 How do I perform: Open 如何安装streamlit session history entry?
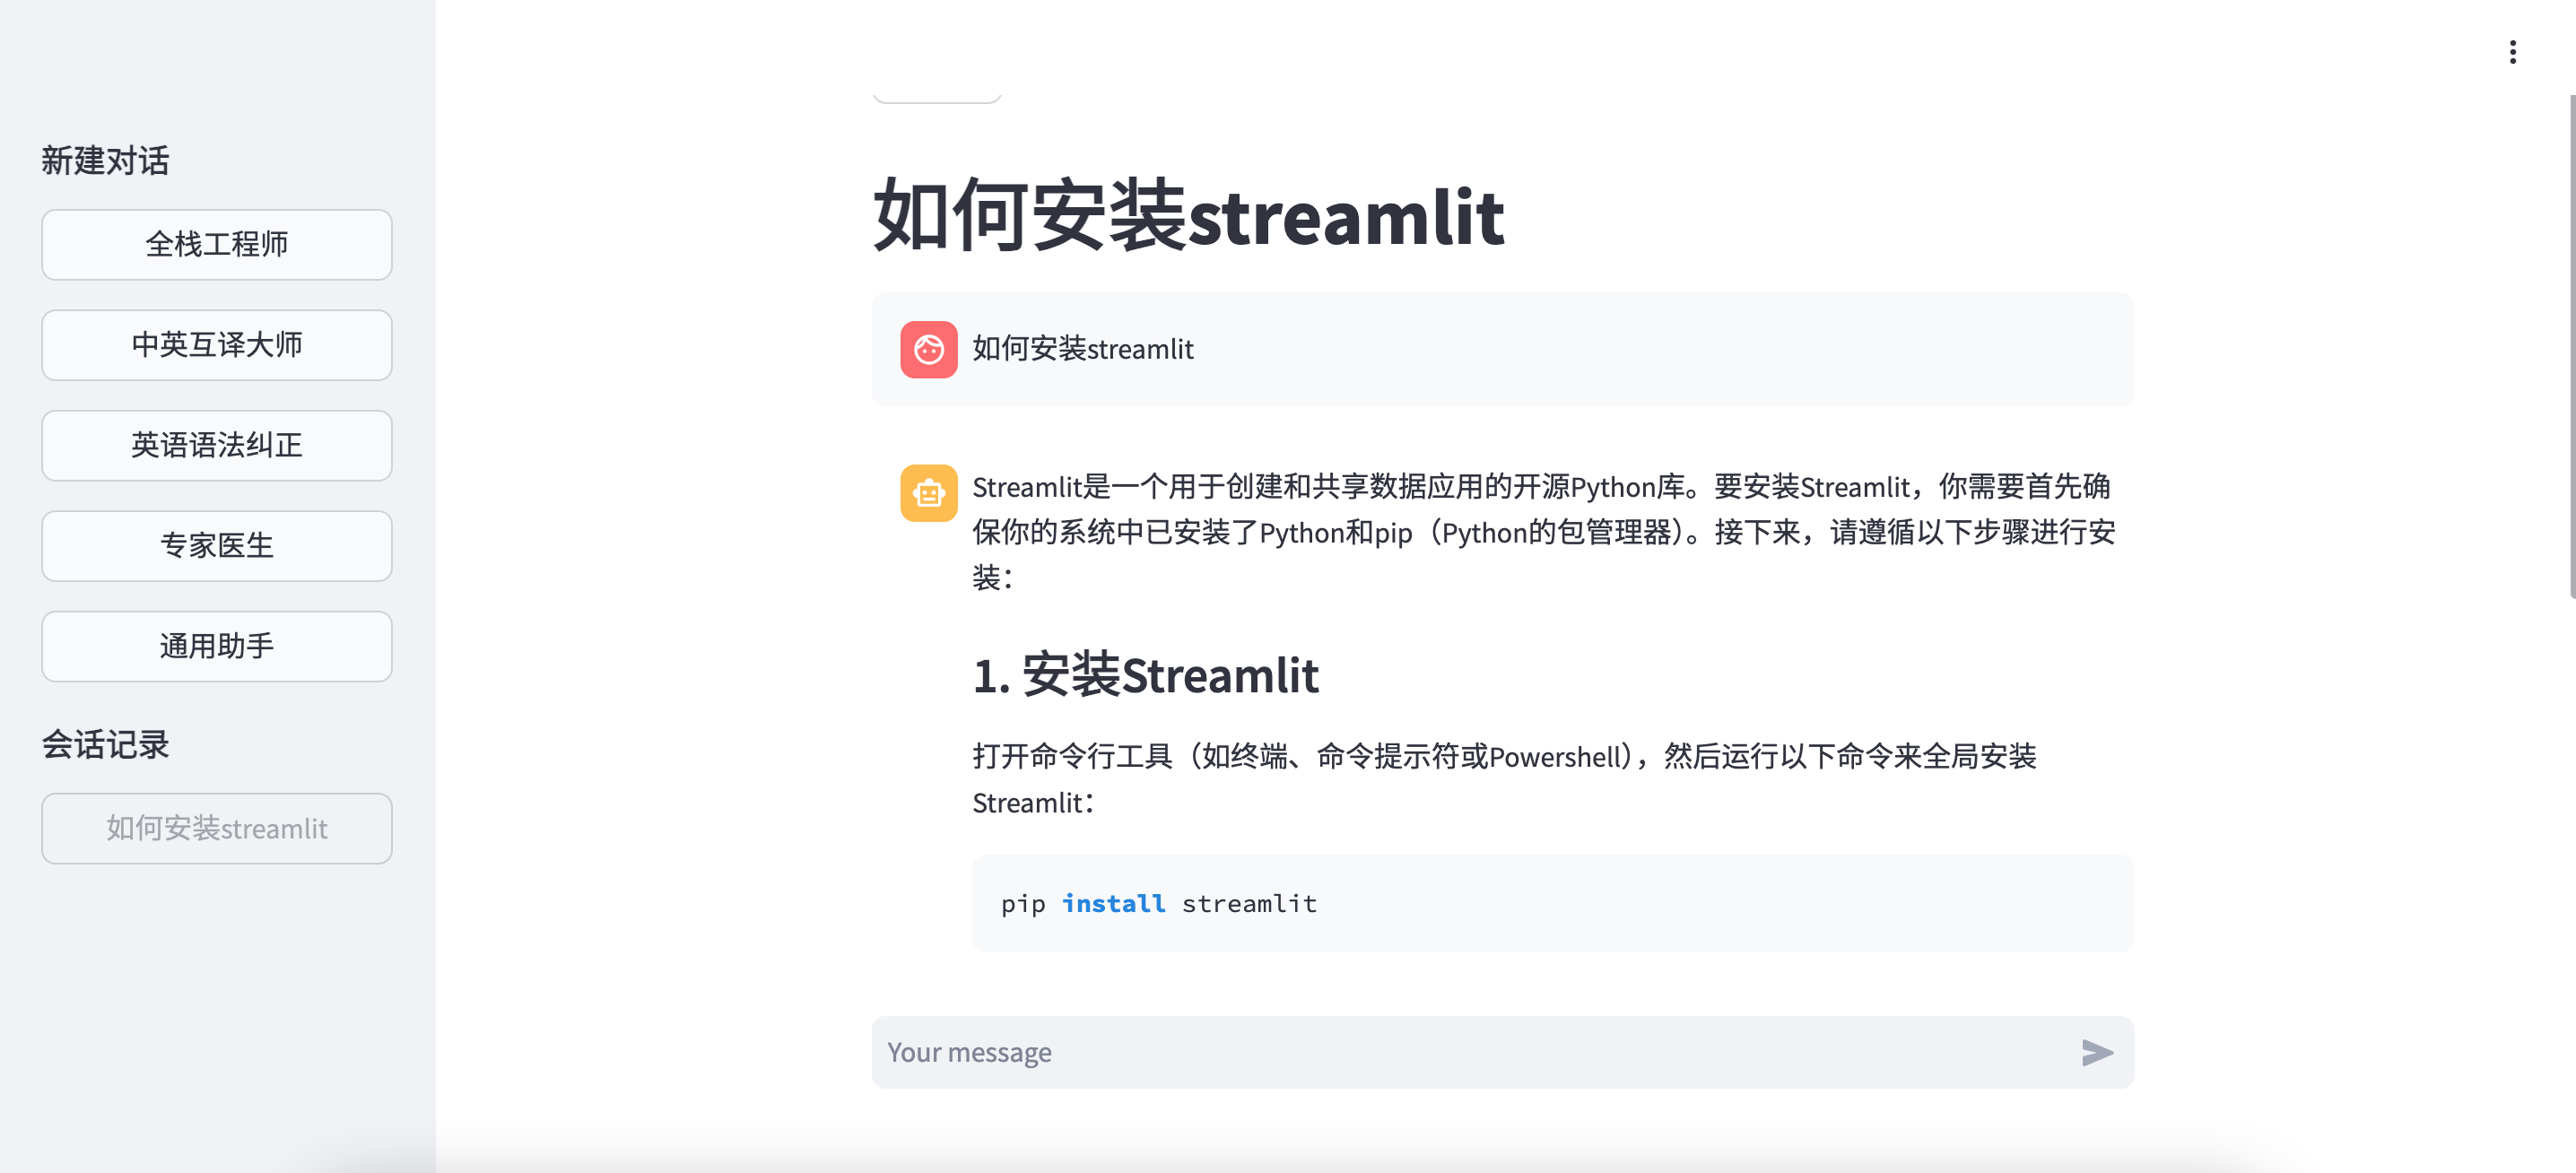tap(217, 828)
